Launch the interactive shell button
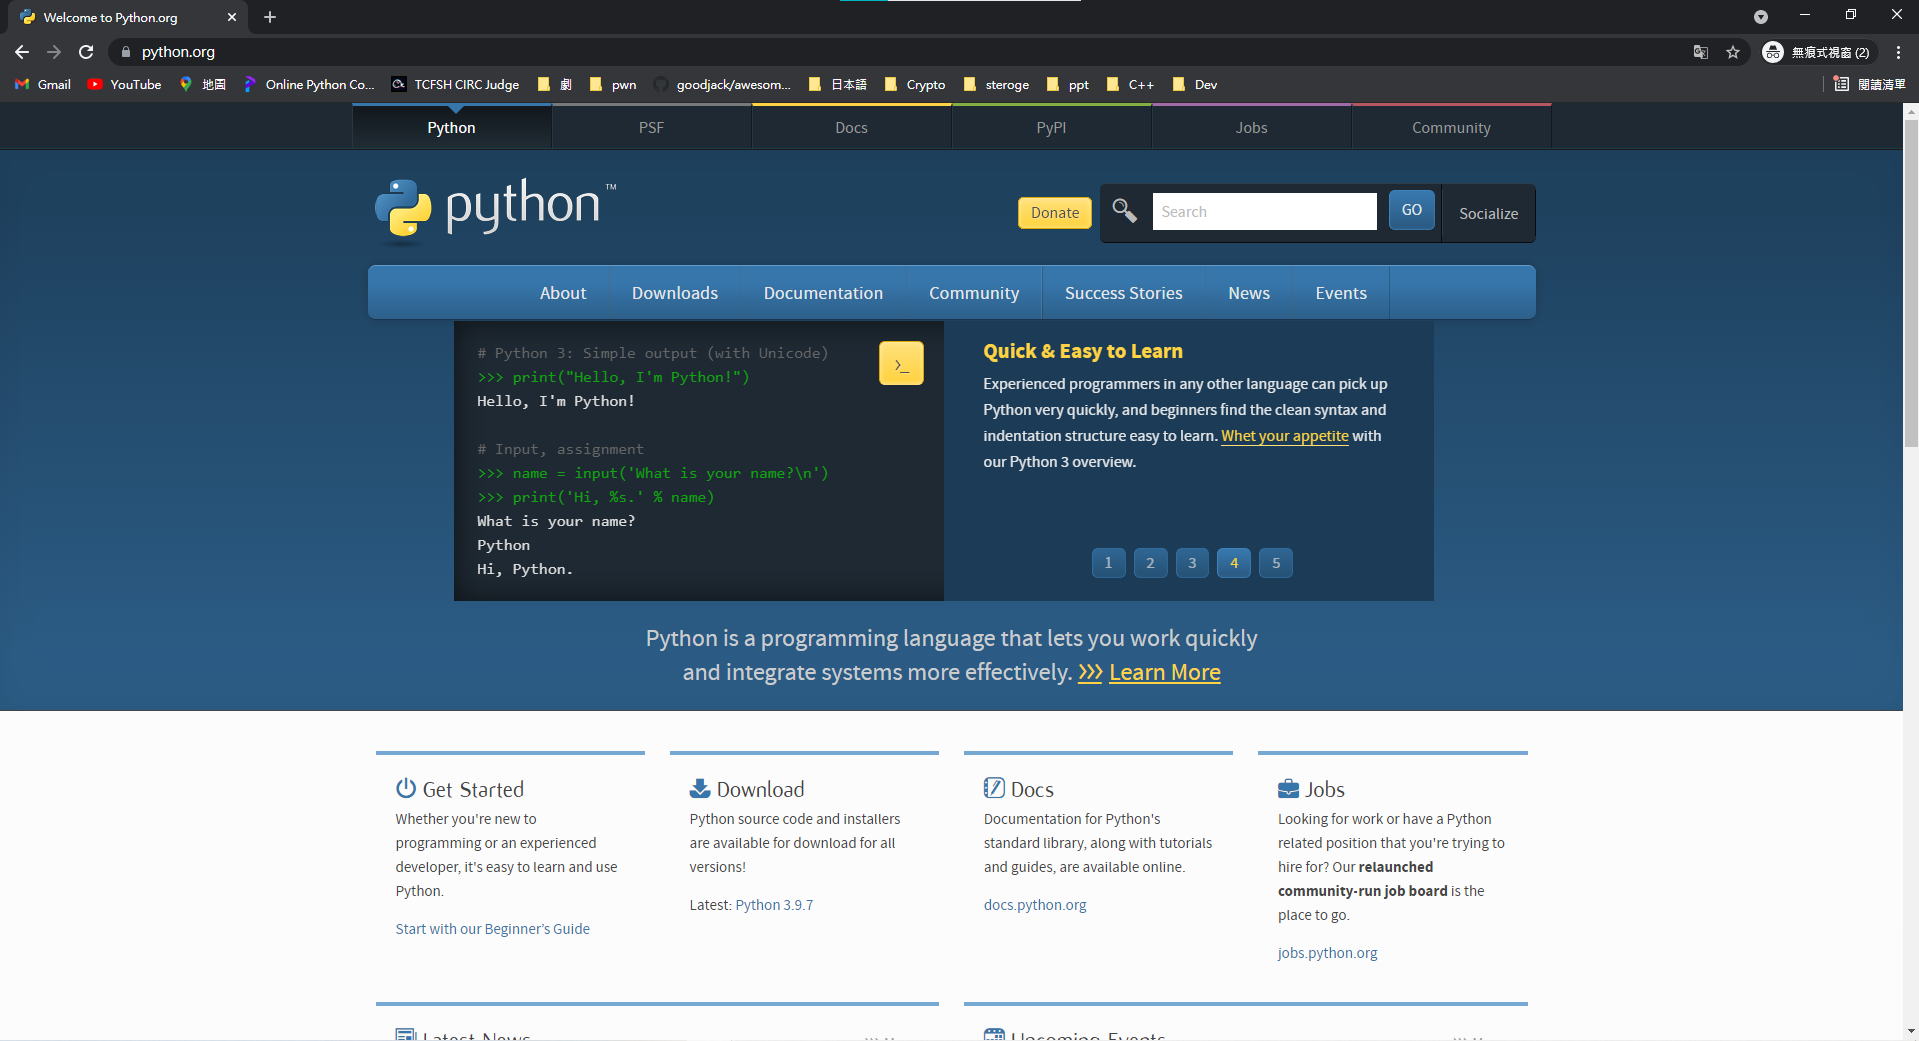 coord(901,364)
